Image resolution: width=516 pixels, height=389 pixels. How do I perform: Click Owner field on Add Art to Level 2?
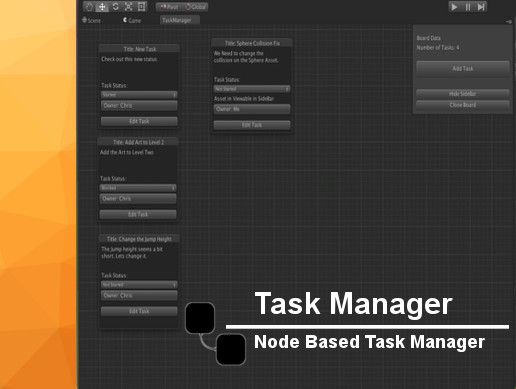[x=138, y=199]
